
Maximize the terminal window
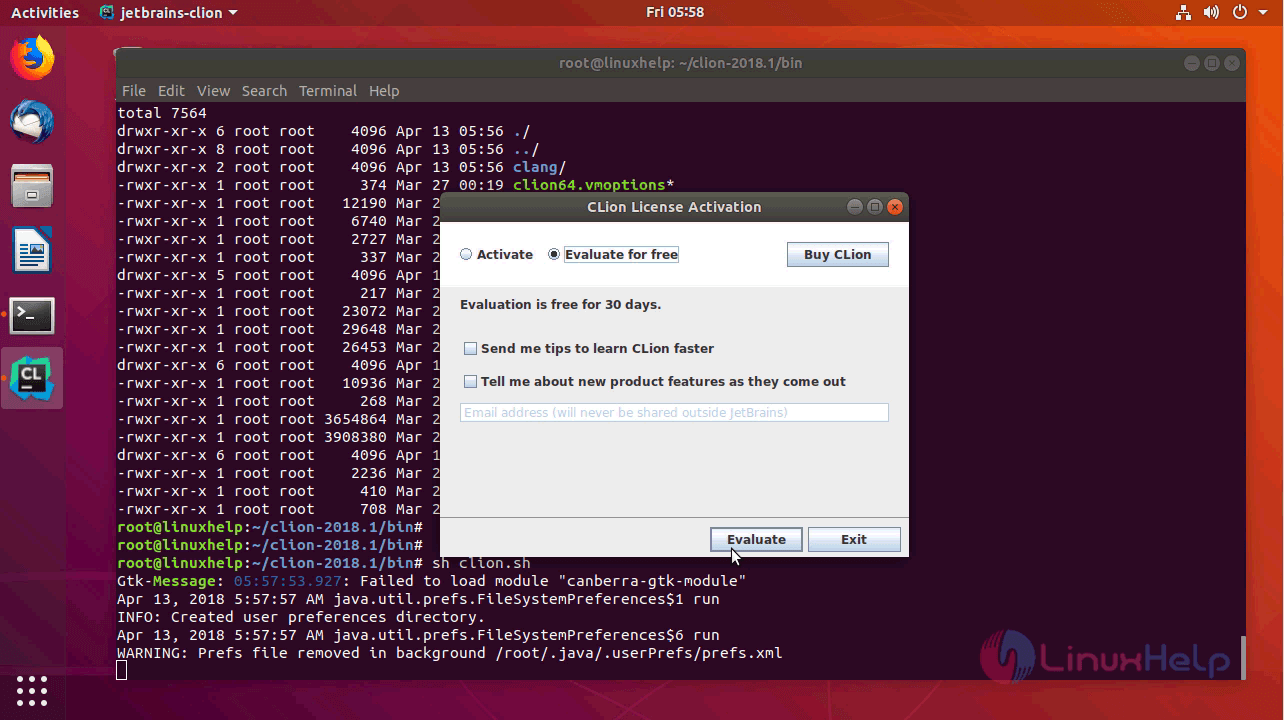[x=1212, y=63]
